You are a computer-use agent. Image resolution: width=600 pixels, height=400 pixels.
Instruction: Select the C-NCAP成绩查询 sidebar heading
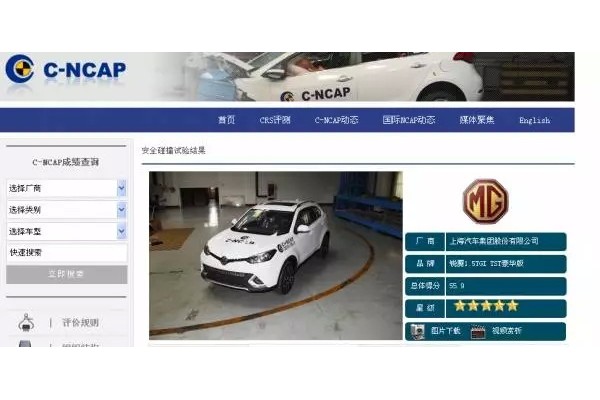click(66, 162)
